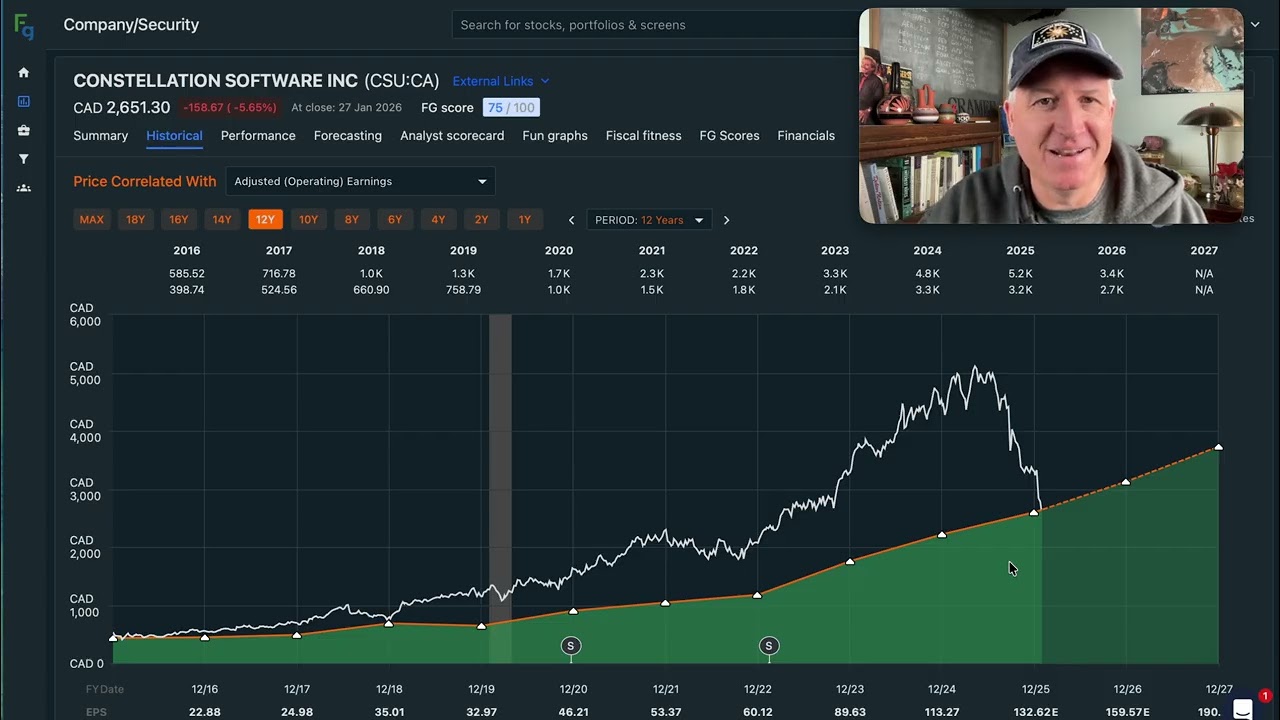This screenshot has width=1280, height=720.
Task: Open the PERIOD 12 Years dropdown
Action: 648,220
